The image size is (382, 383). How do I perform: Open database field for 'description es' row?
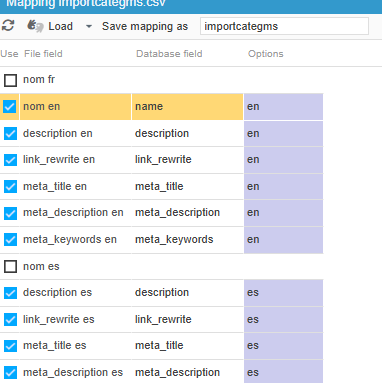187,293
